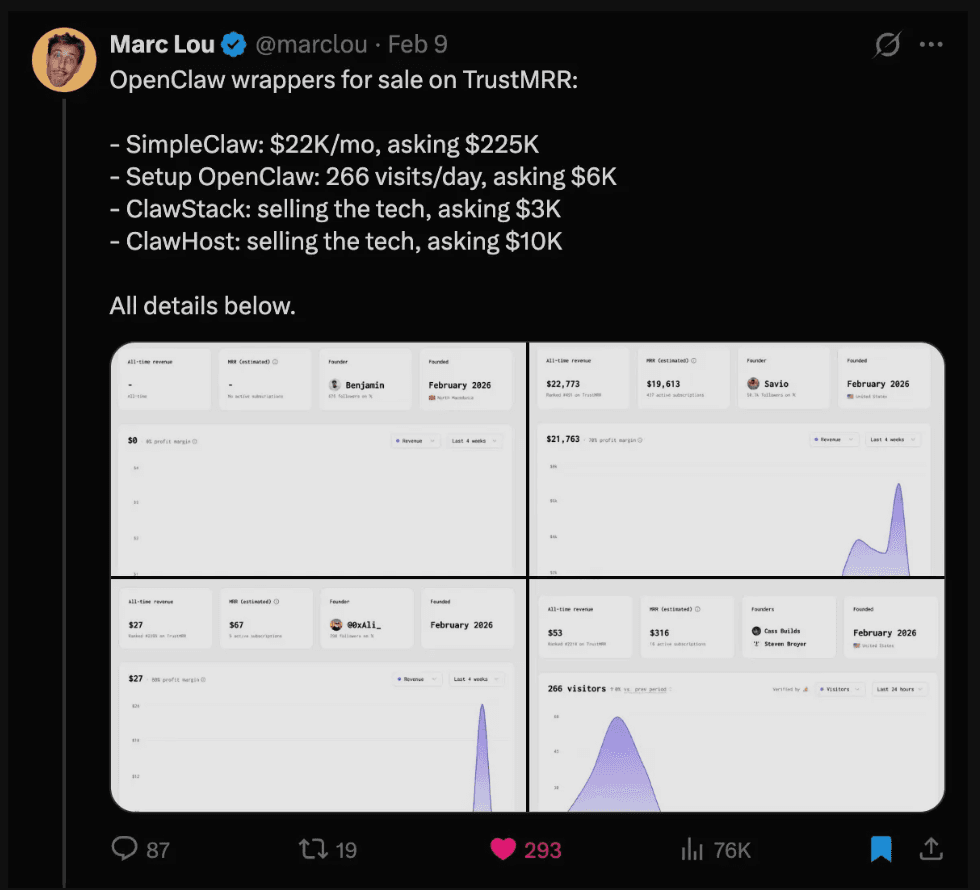Open the @marclou profile link
The height and width of the screenshot is (890, 980).
pyautogui.click(x=313, y=44)
